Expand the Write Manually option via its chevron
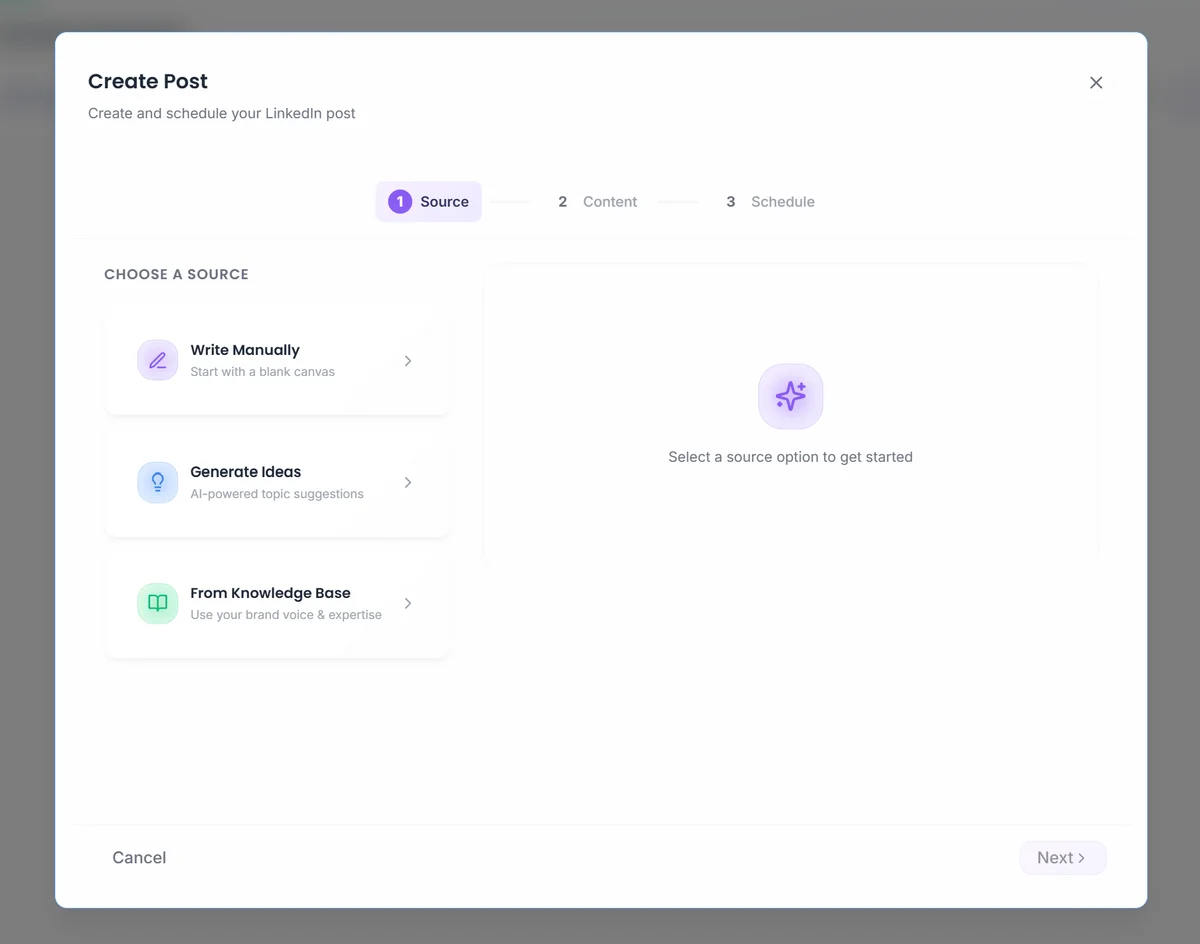Image resolution: width=1200 pixels, height=944 pixels. pos(407,360)
